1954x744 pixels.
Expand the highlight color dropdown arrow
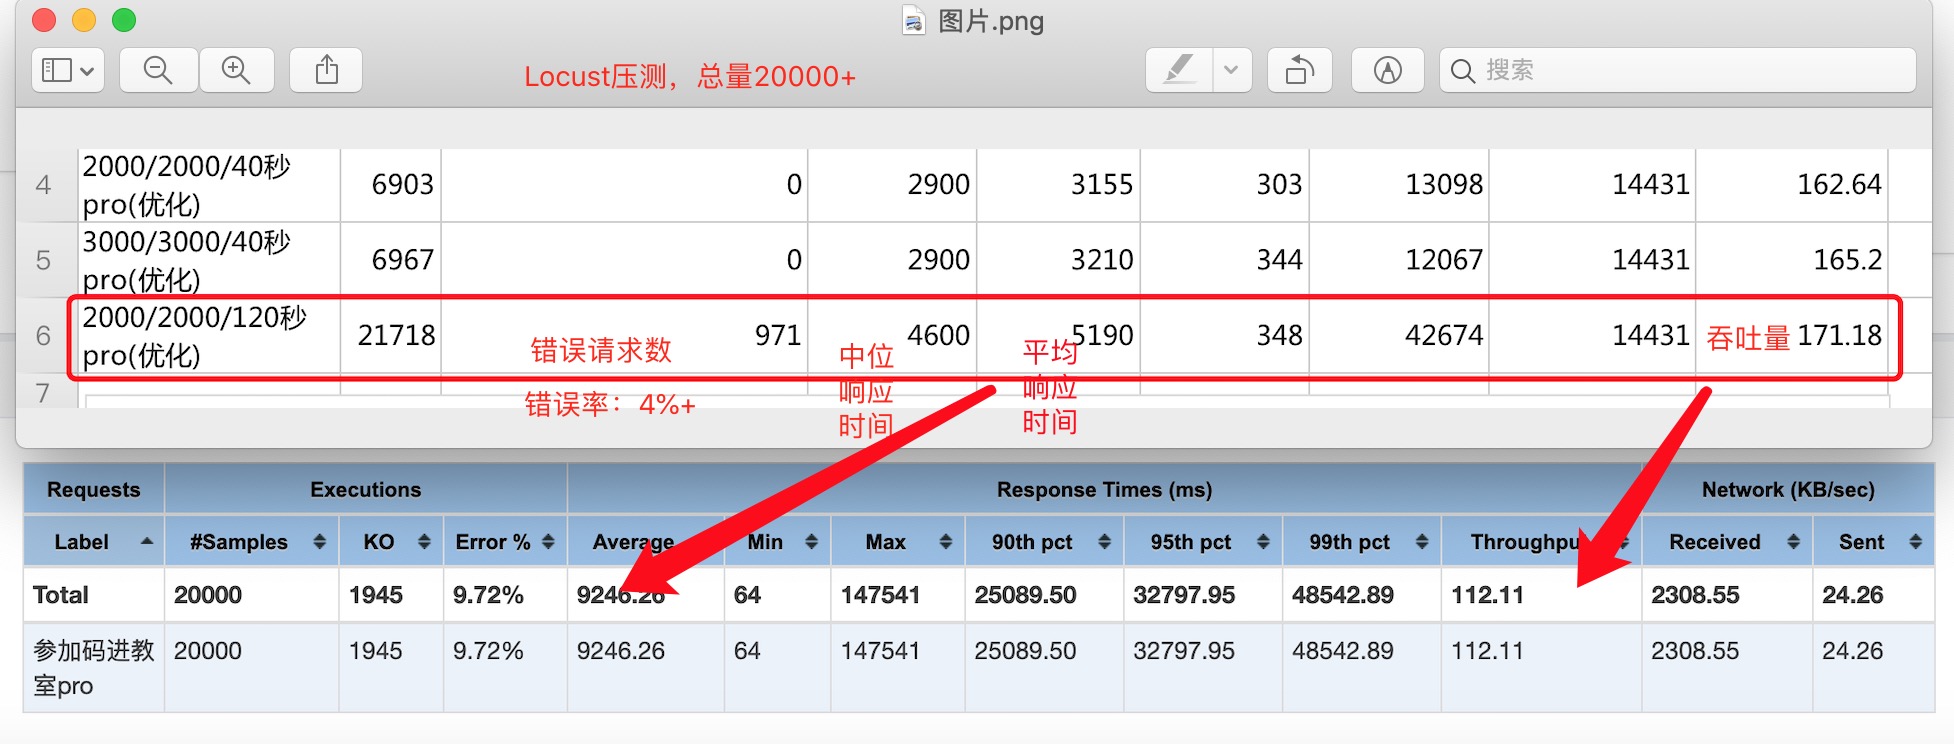(1231, 70)
